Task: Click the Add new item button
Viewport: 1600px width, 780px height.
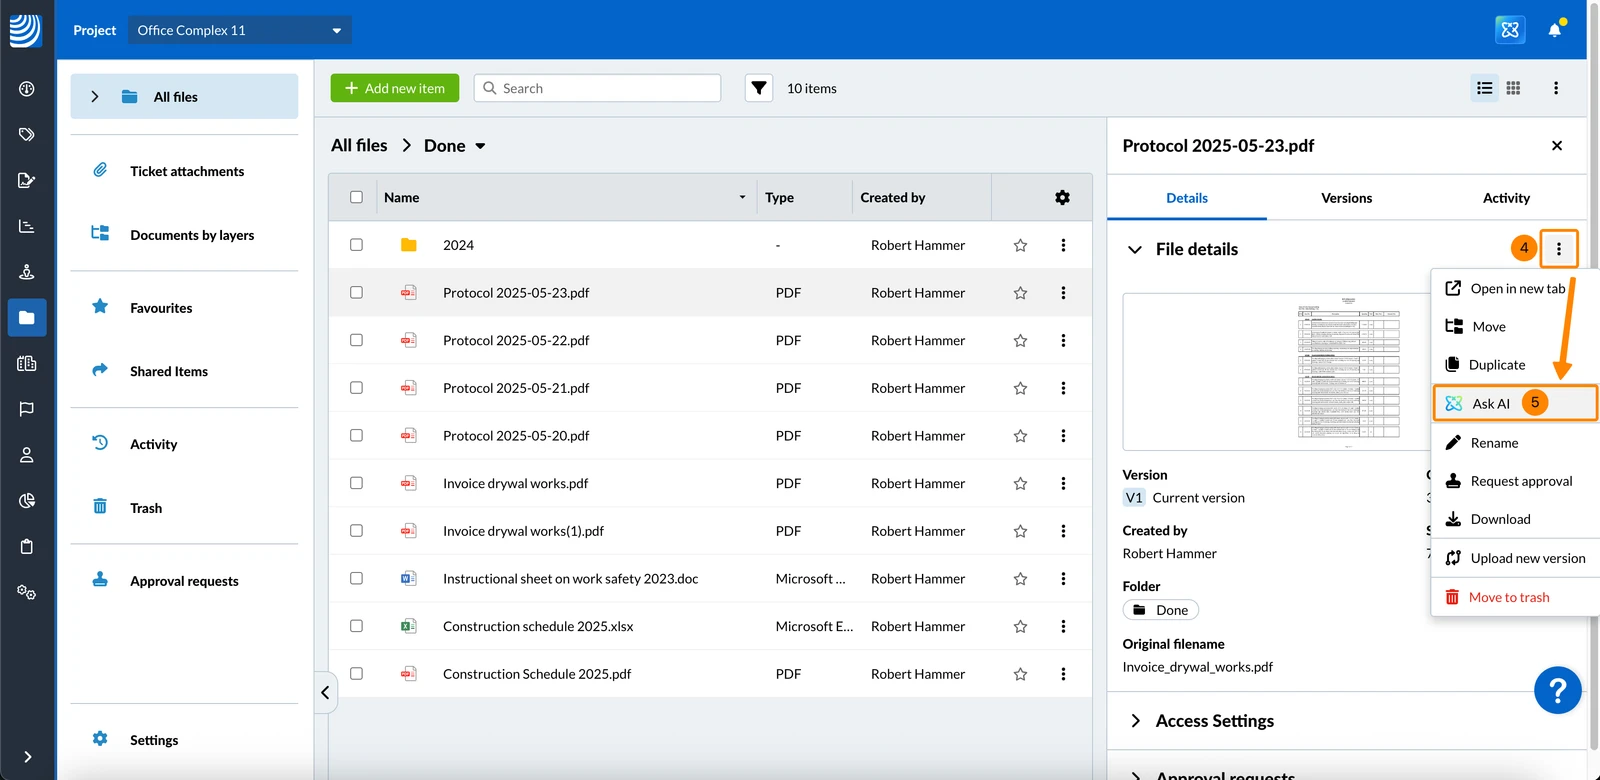Action: click(395, 88)
